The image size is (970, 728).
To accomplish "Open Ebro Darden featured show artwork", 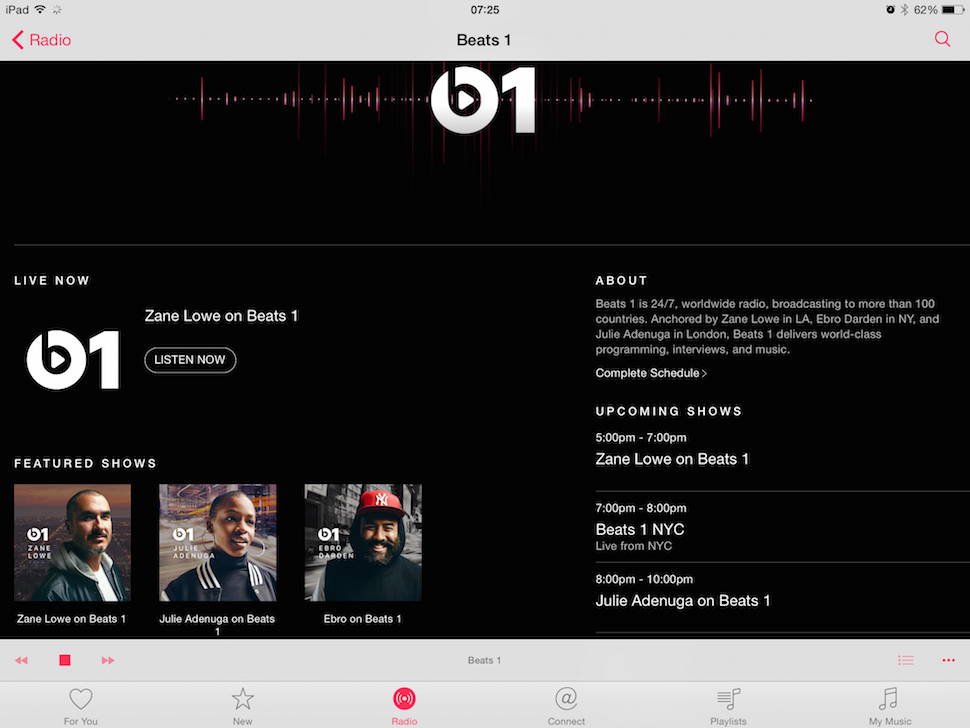I will tap(363, 542).
